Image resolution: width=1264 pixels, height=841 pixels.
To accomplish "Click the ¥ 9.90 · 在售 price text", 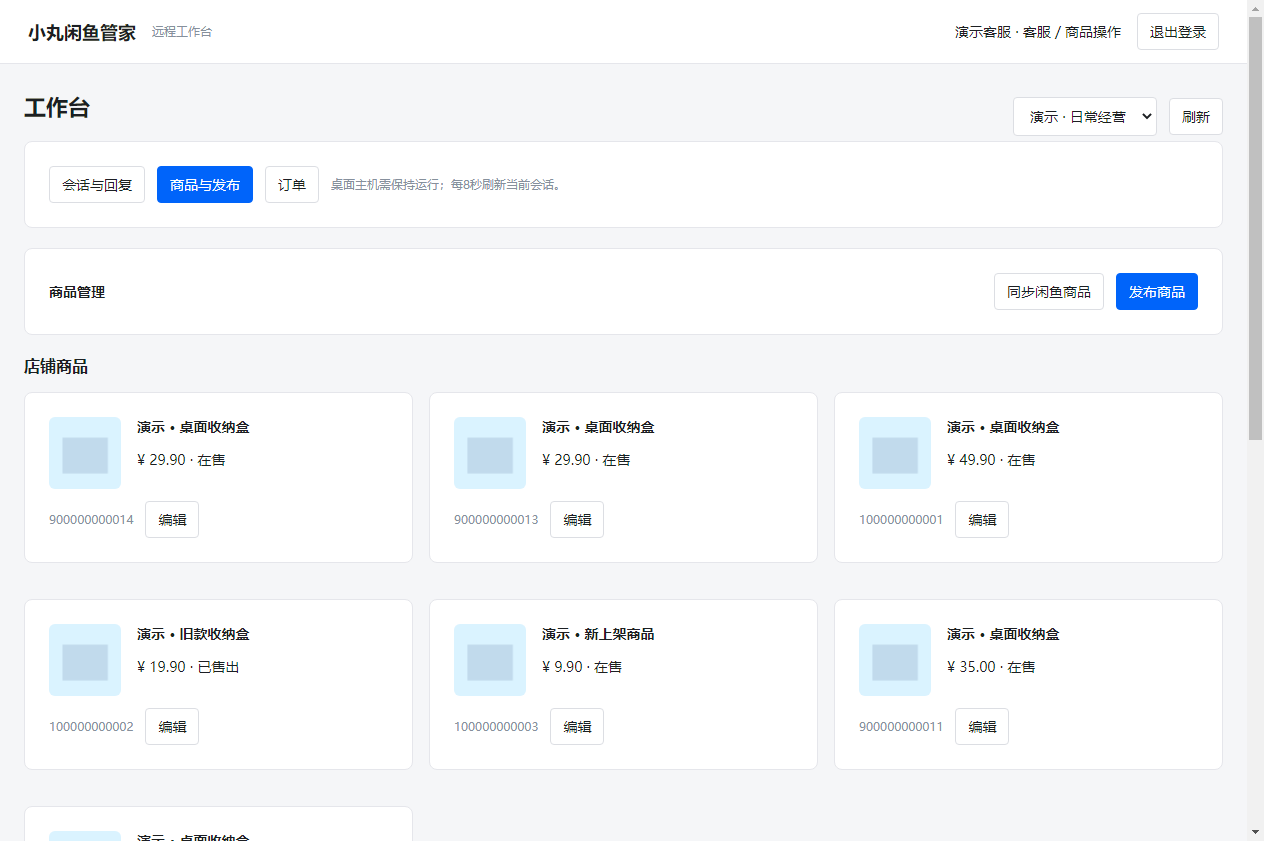I will (x=582, y=667).
